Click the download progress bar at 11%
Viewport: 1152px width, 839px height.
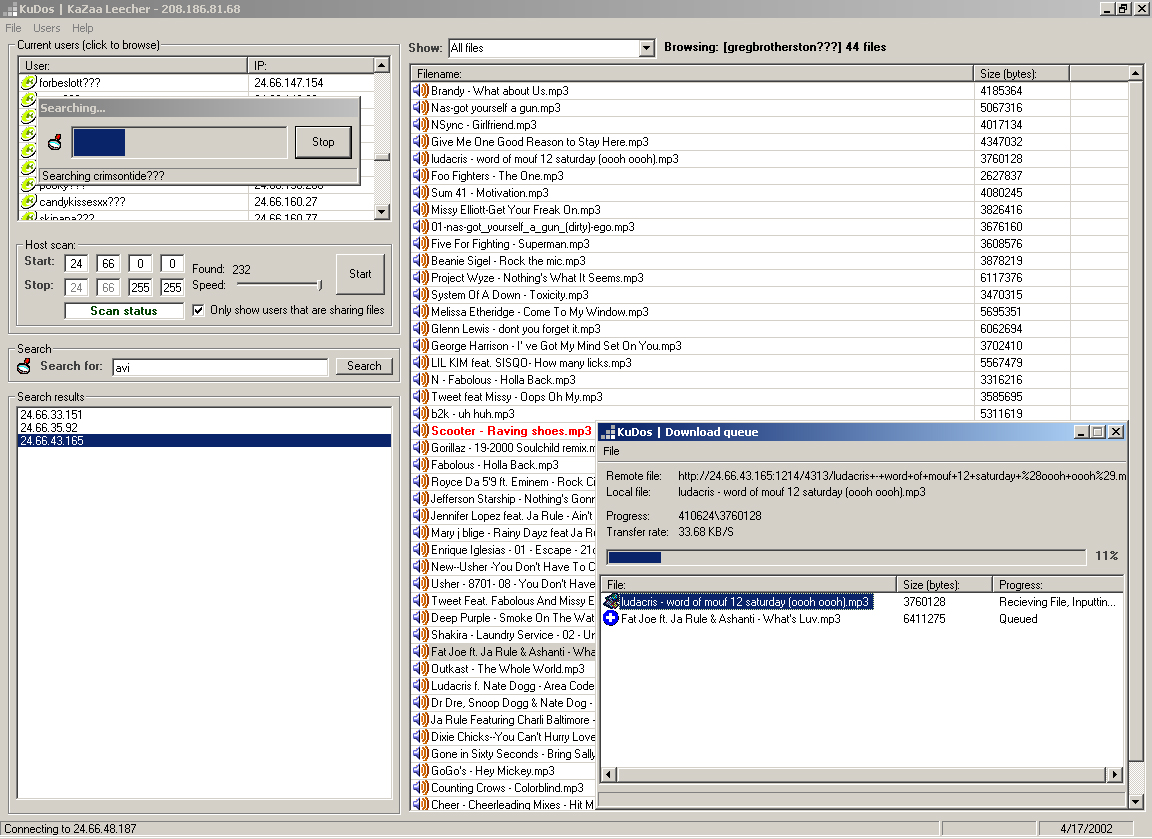pos(846,557)
